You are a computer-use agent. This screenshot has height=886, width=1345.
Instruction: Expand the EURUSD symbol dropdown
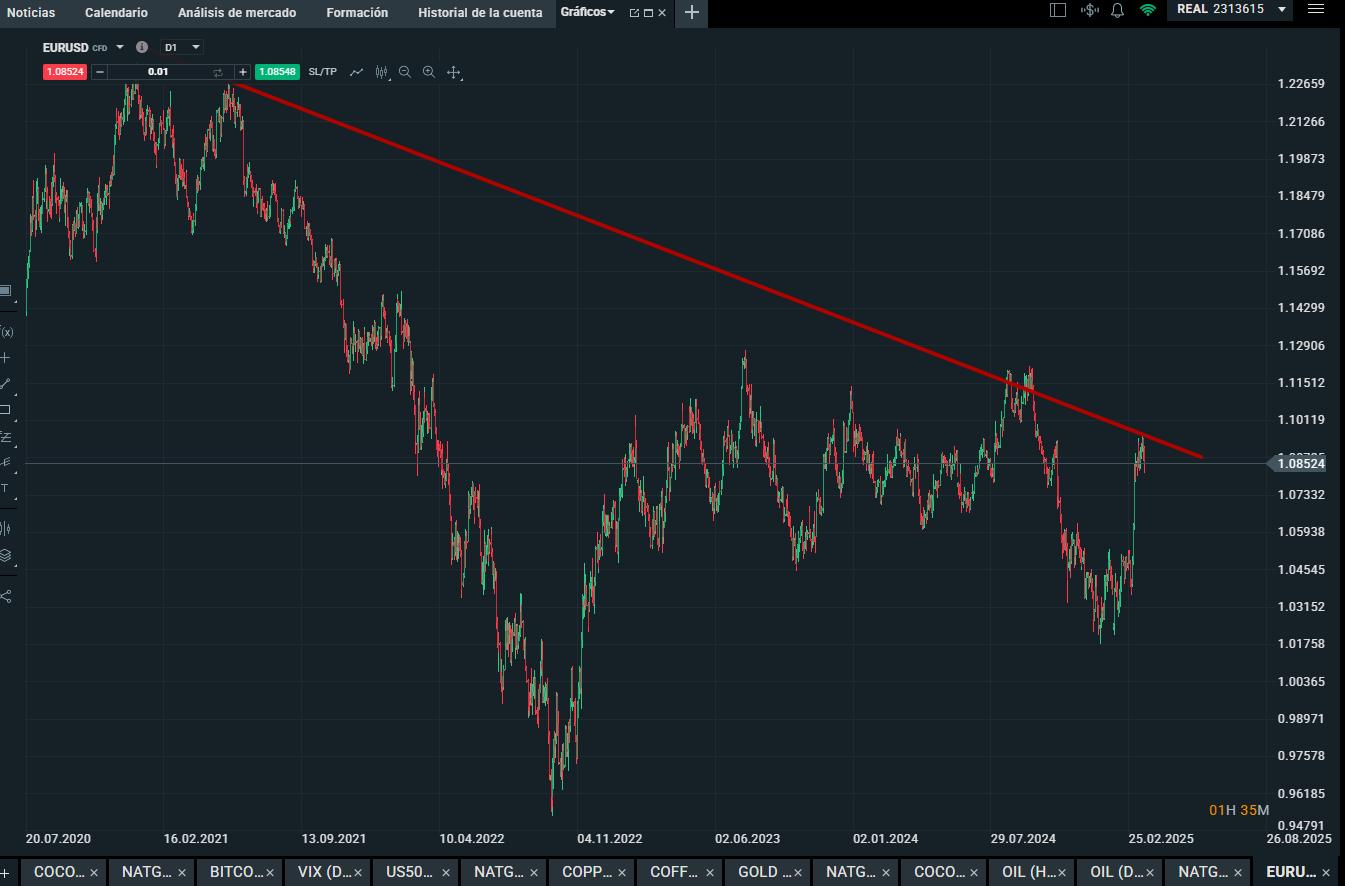[x=119, y=47]
